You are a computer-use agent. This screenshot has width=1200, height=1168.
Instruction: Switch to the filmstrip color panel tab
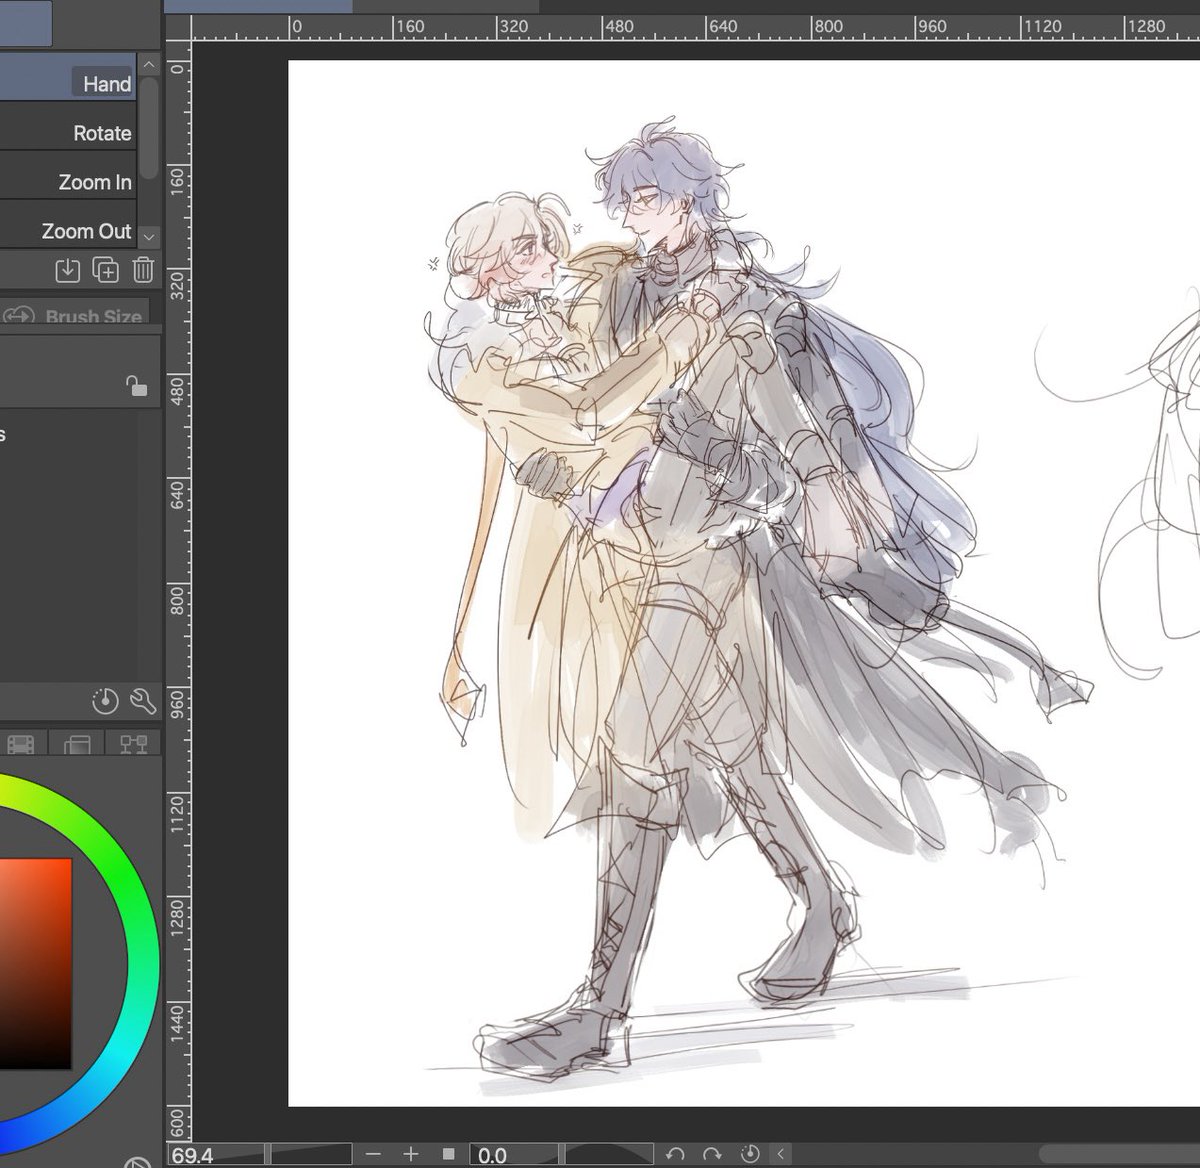pyautogui.click(x=21, y=744)
